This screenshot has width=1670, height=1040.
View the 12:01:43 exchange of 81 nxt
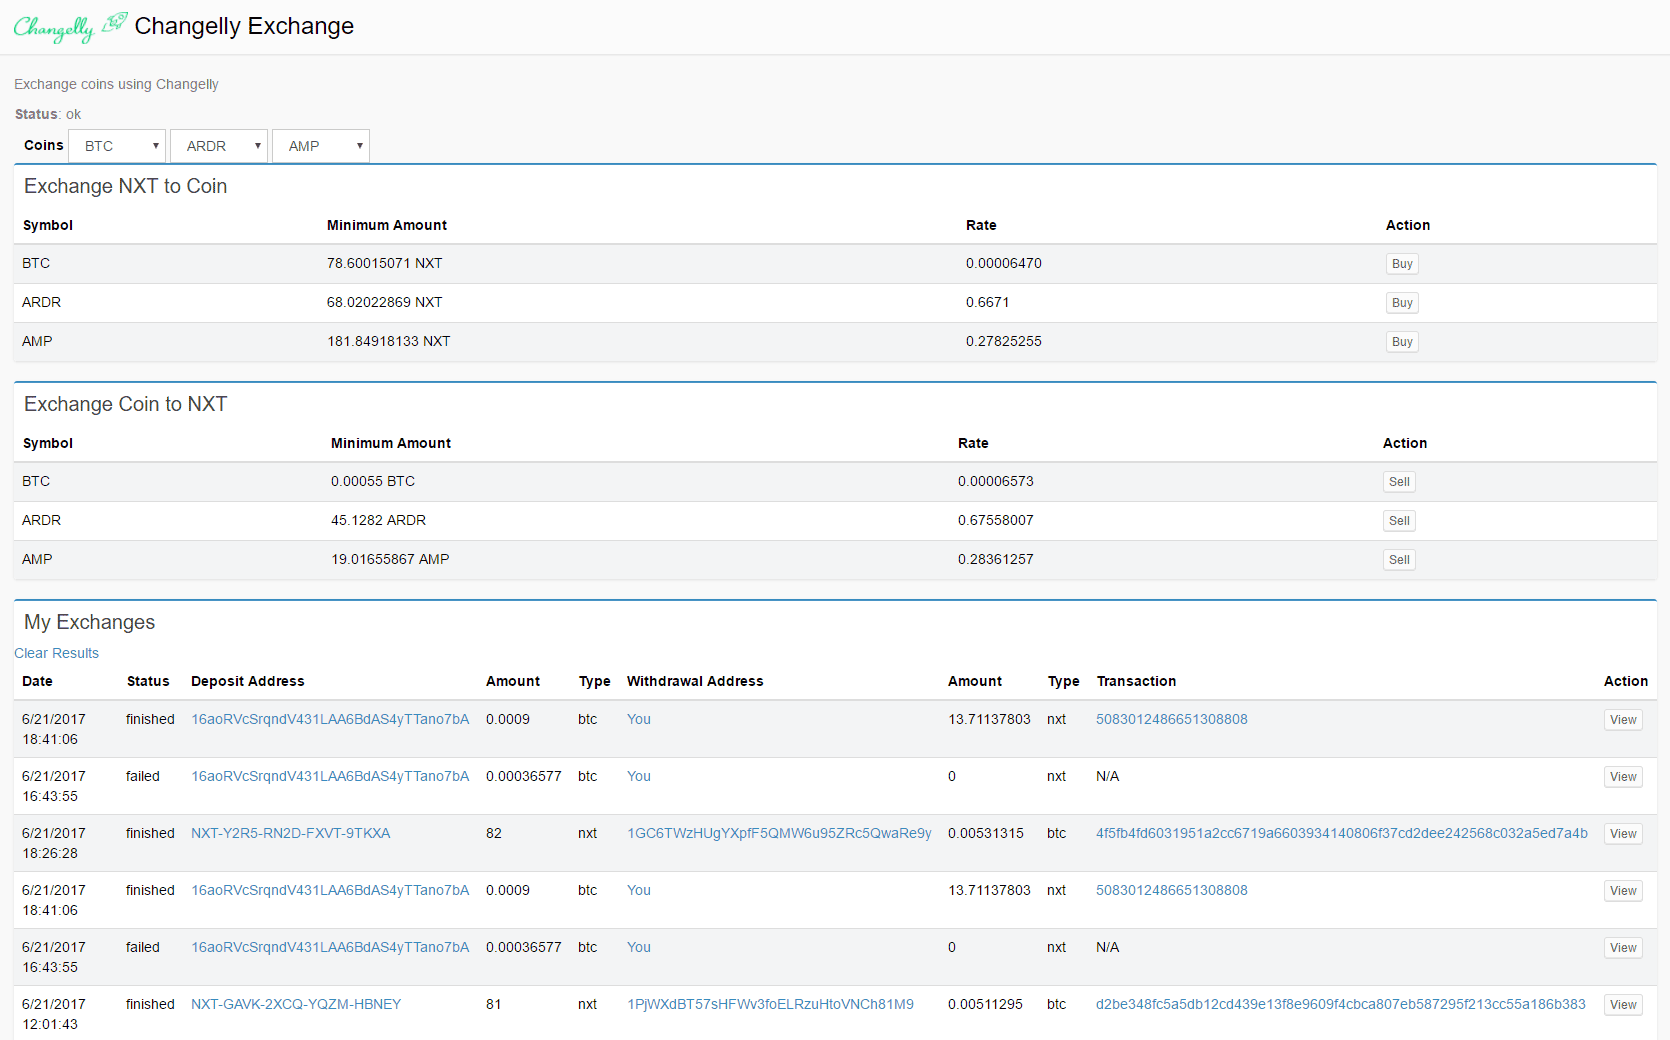tap(1623, 1005)
